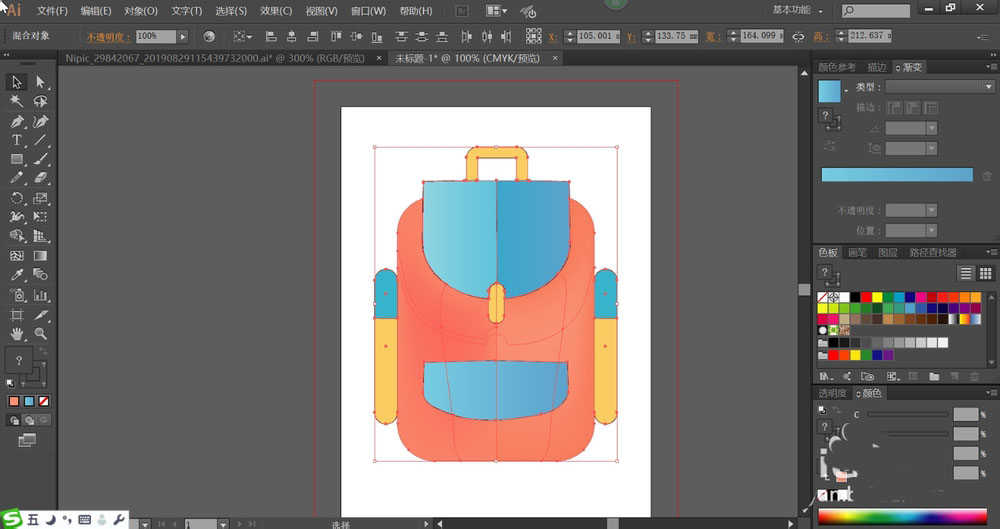Screen dimensions: 1000x529
Task: Select the Shape Builder tool
Action: coord(17,236)
